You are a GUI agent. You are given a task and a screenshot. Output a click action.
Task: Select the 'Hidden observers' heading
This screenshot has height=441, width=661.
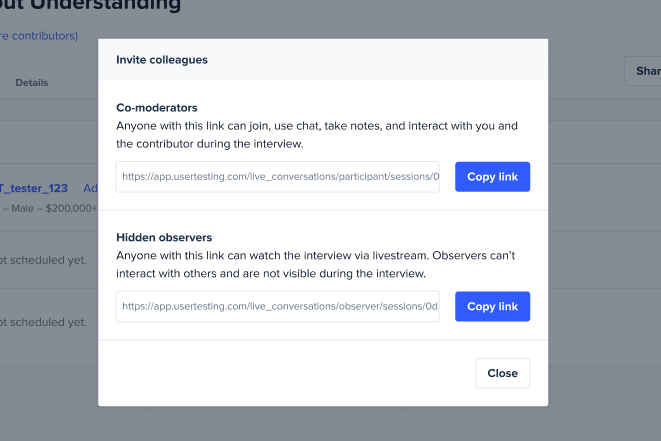[x=164, y=237]
